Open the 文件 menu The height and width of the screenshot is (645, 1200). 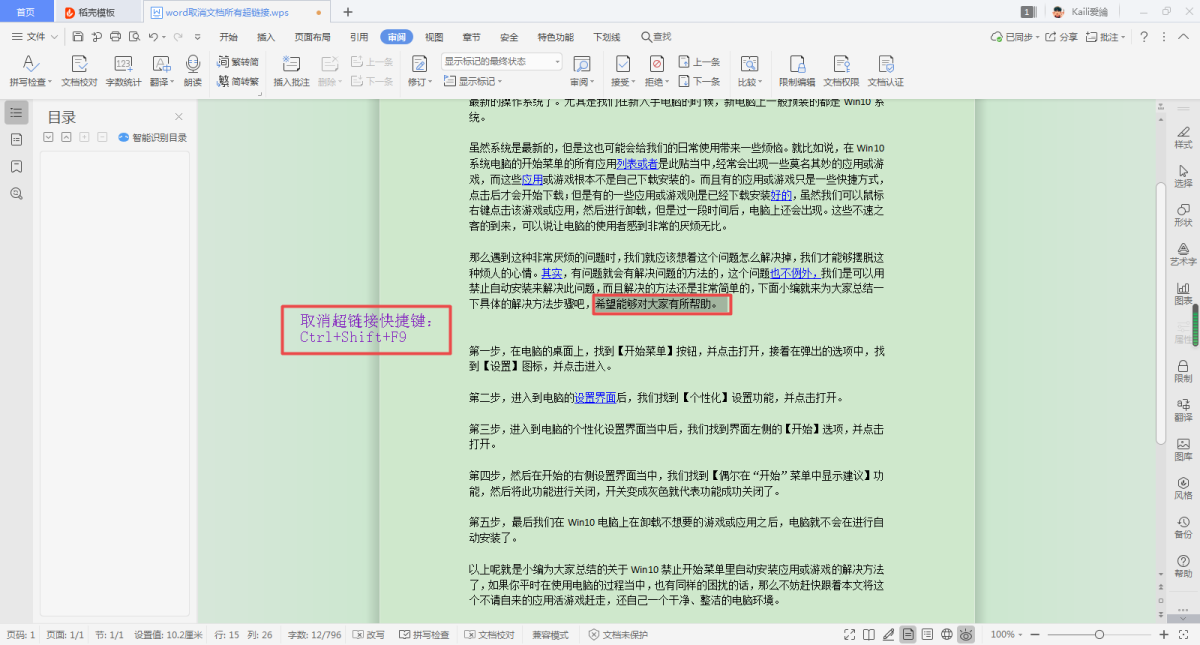[36, 37]
